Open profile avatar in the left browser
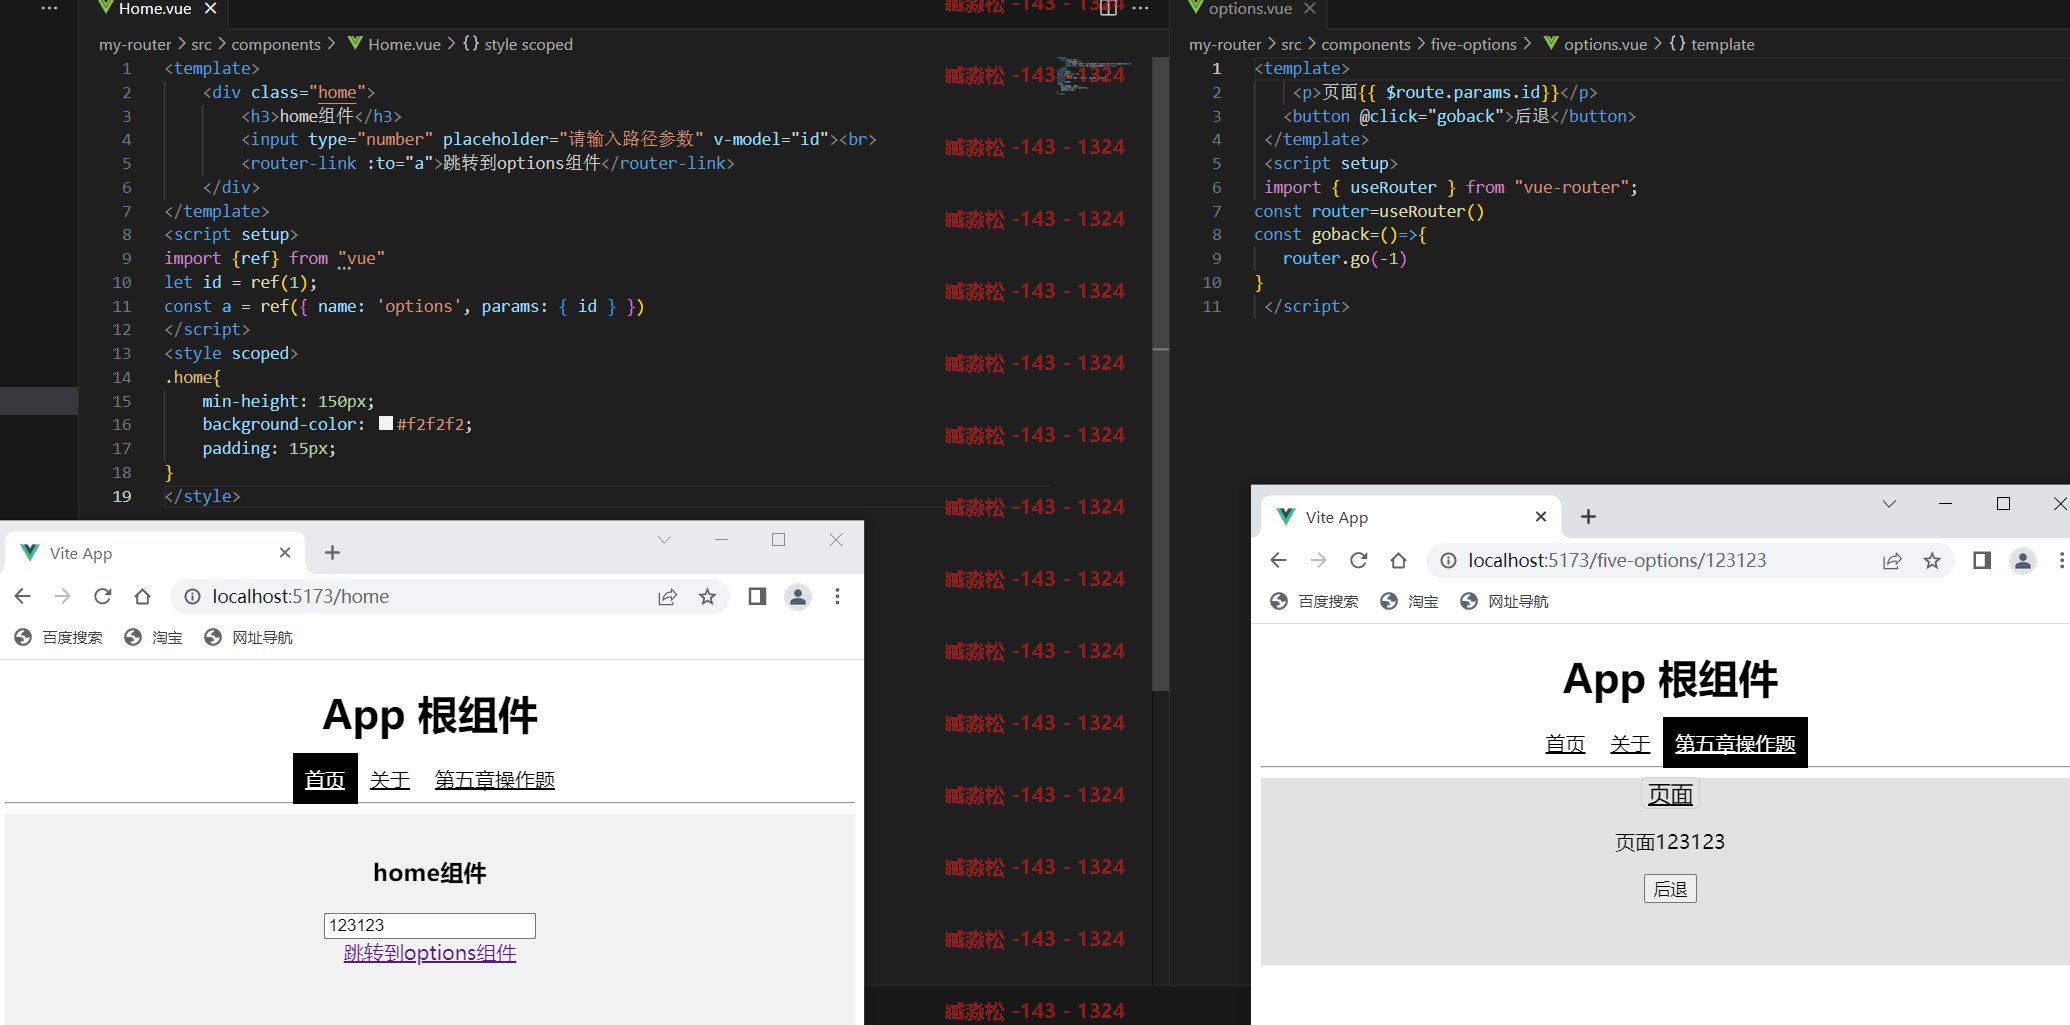This screenshot has height=1025, width=2070. (798, 597)
